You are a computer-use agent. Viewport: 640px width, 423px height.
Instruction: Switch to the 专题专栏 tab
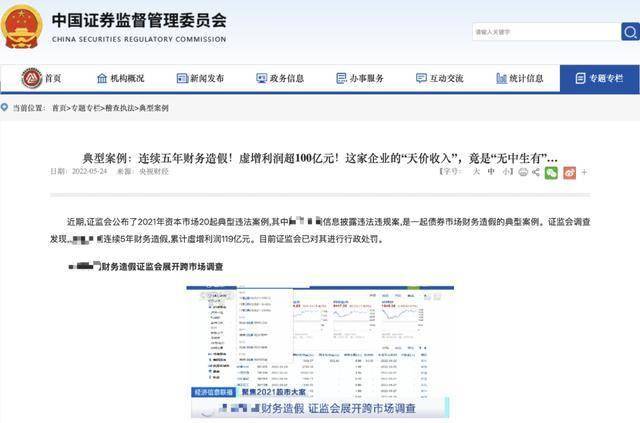598,78
